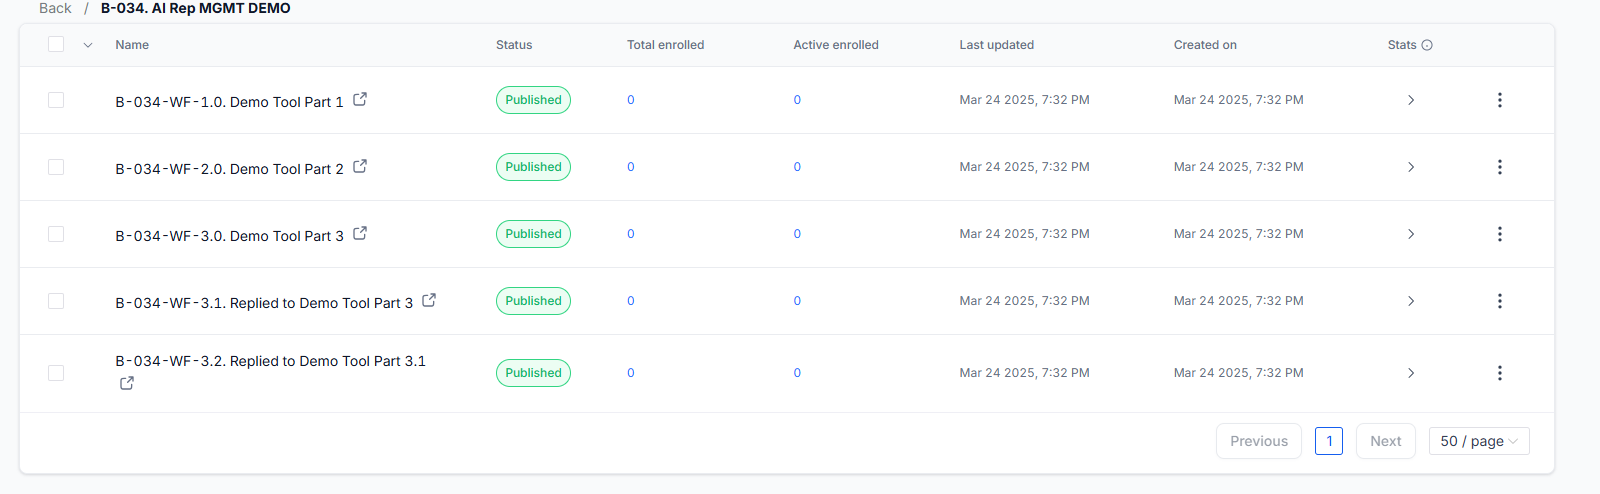1600x494 pixels.
Task: Click total enrolled count for Demo Tool Part 1
Action: [631, 100]
